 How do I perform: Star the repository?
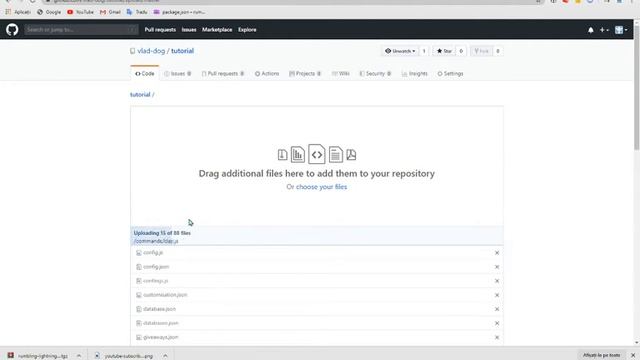pos(444,51)
